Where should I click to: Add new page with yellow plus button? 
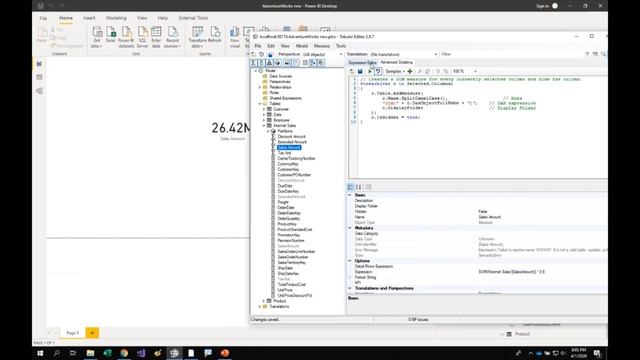click(x=92, y=333)
